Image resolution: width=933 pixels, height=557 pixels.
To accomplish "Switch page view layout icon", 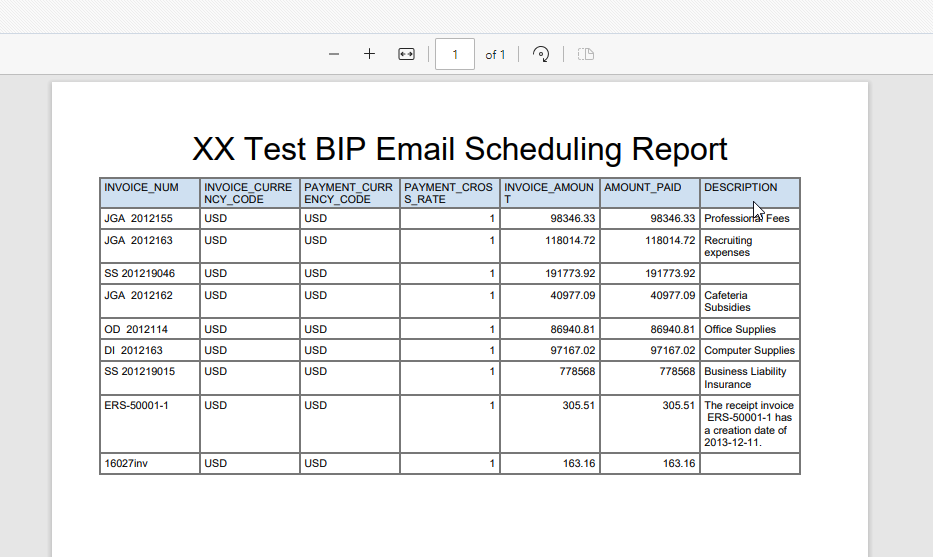I will [x=586, y=54].
